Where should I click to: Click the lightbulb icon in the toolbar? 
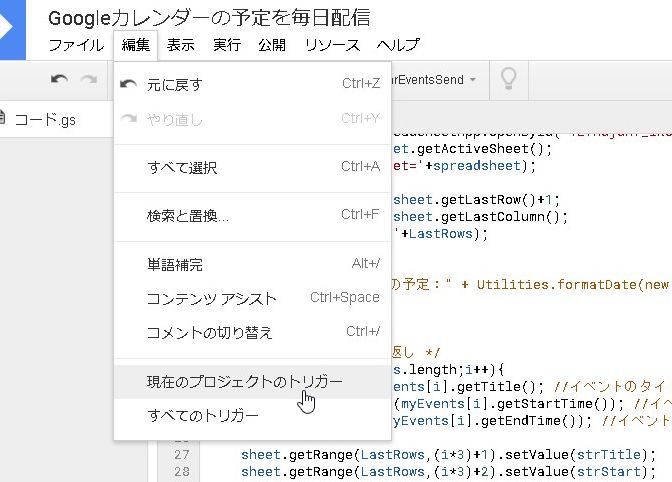pos(509,78)
